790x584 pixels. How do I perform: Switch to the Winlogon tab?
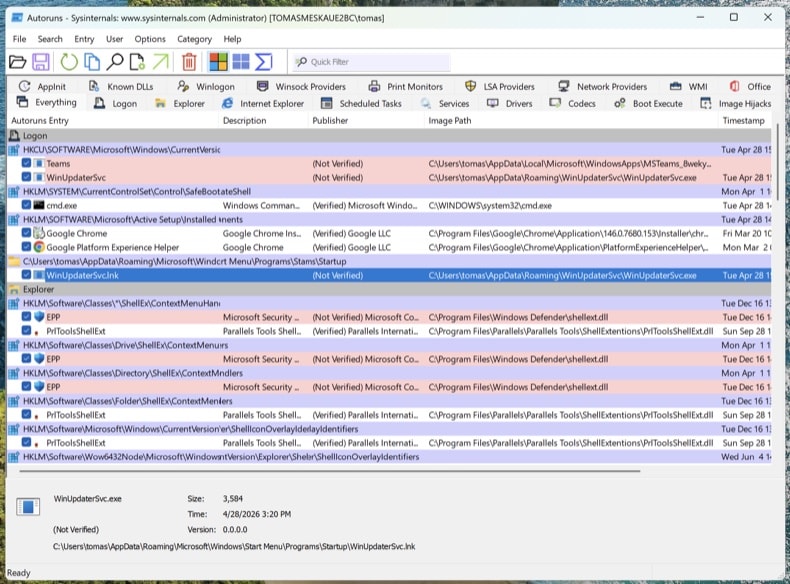coord(206,87)
